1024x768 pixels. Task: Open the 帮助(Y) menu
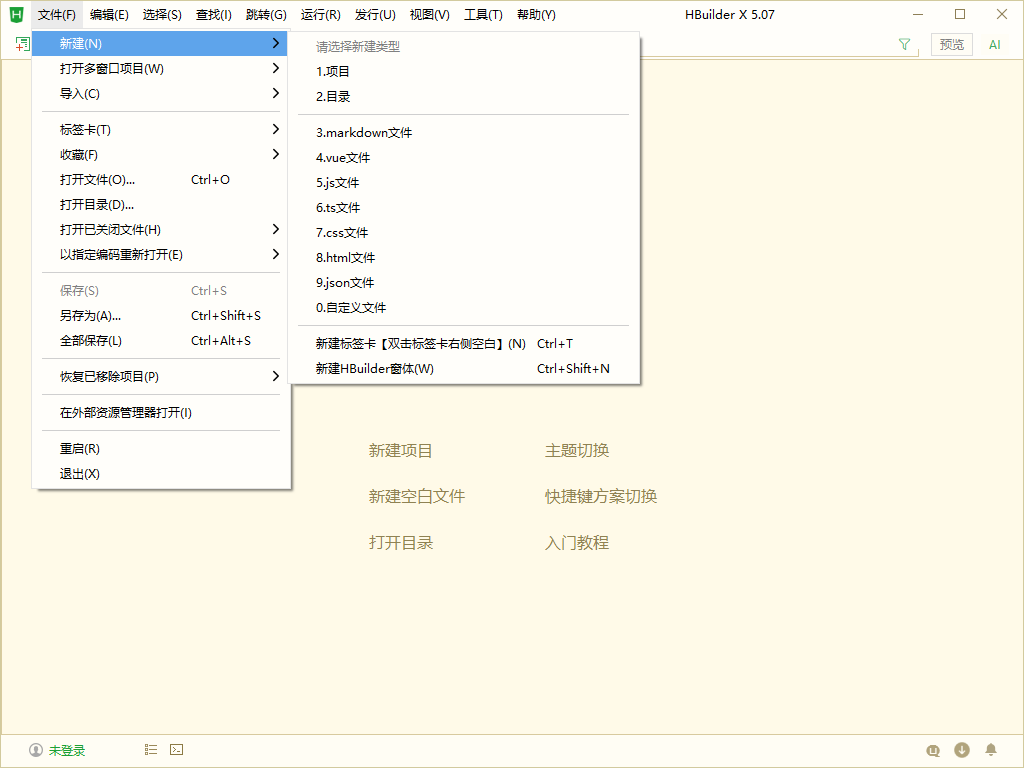(x=536, y=14)
